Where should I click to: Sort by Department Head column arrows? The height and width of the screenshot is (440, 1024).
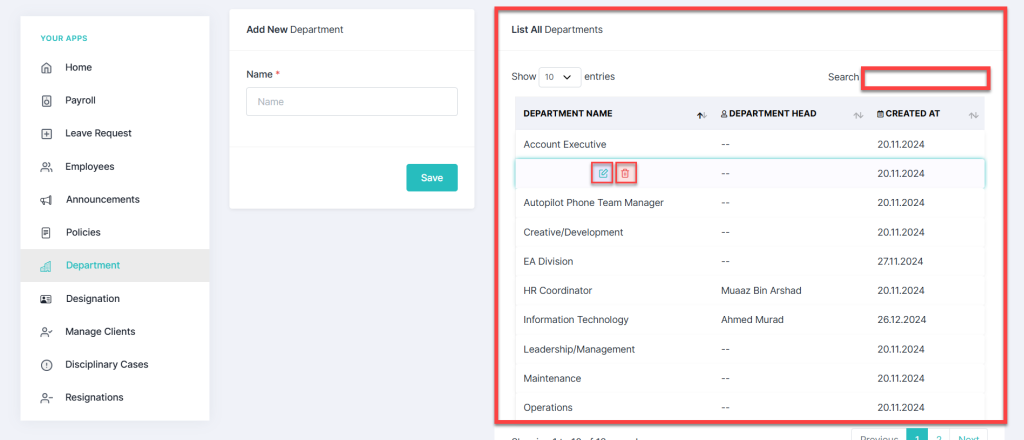click(858, 115)
